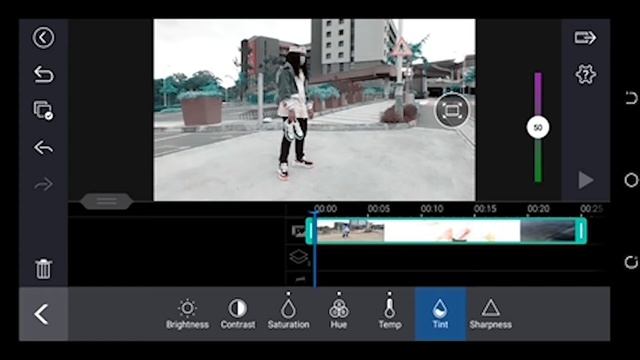Jump to 00:15 on the timeline ruler

click(x=485, y=209)
